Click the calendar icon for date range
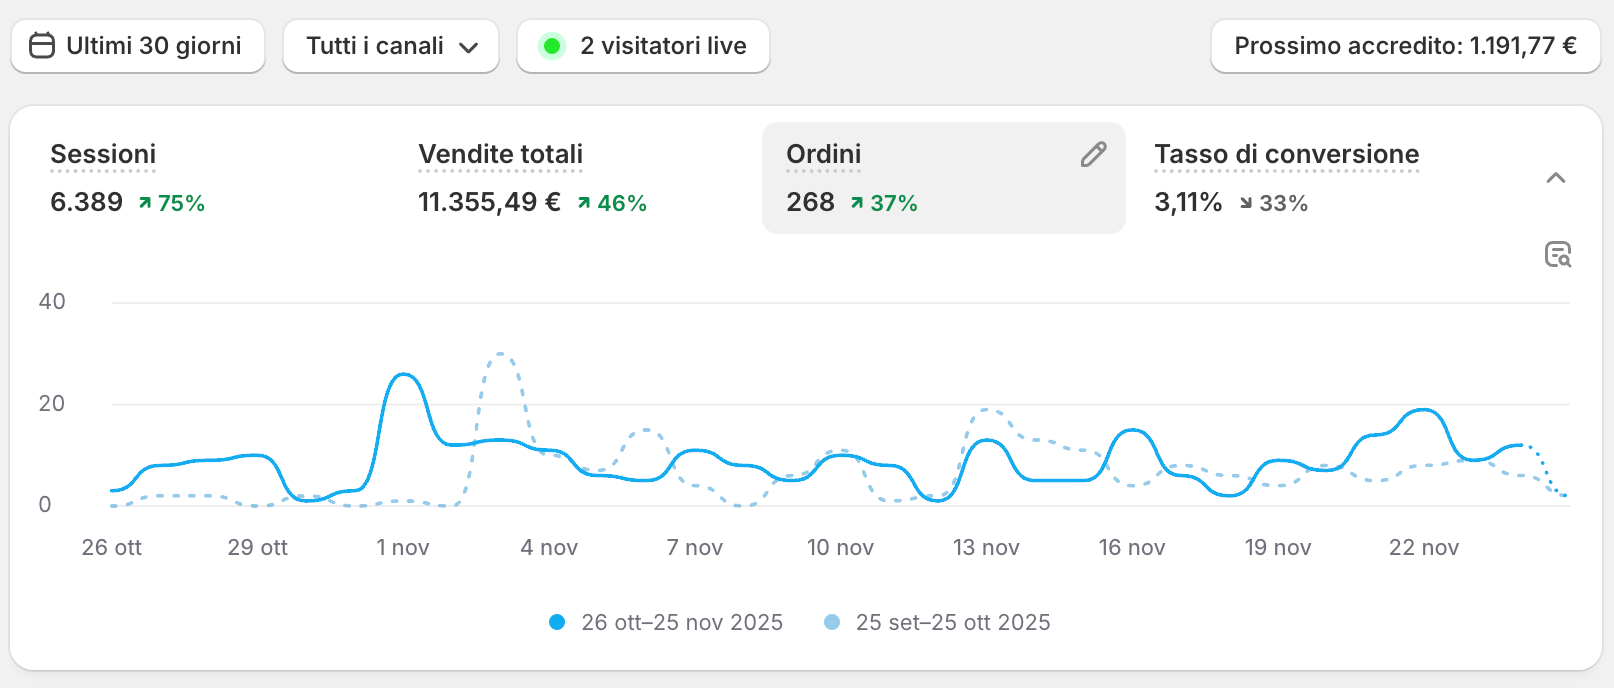 point(41,46)
